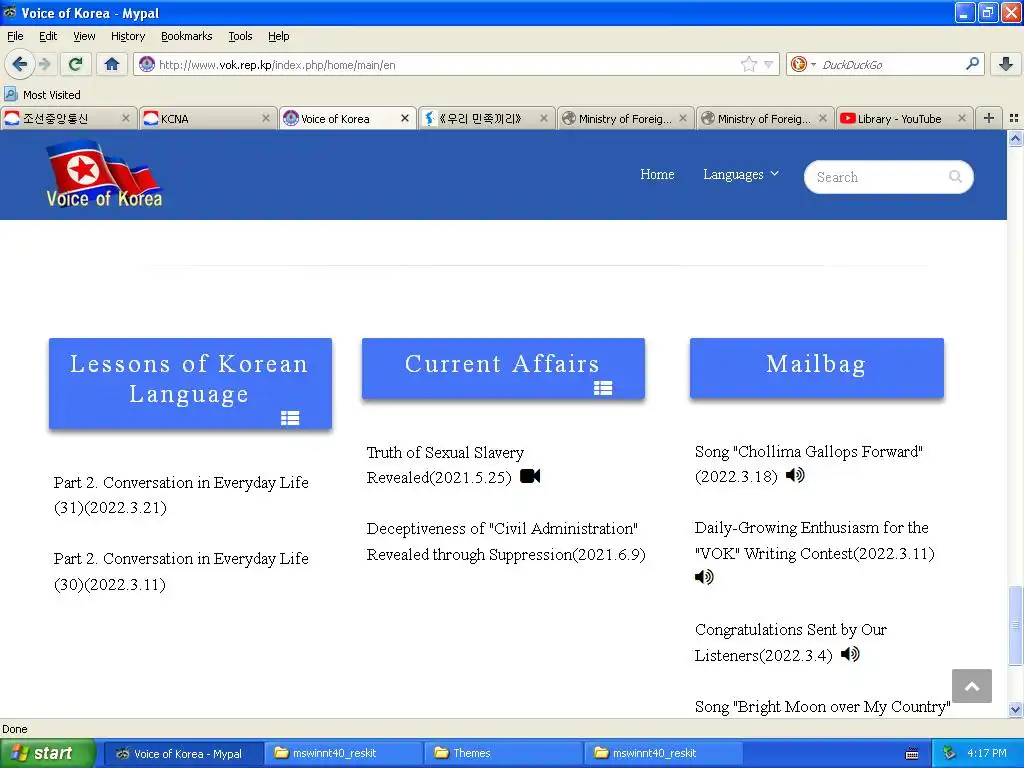The height and width of the screenshot is (768, 1024).
Task: Open Daily-Growing Enthusiasm for VOK Writing Contest
Action: [814, 541]
